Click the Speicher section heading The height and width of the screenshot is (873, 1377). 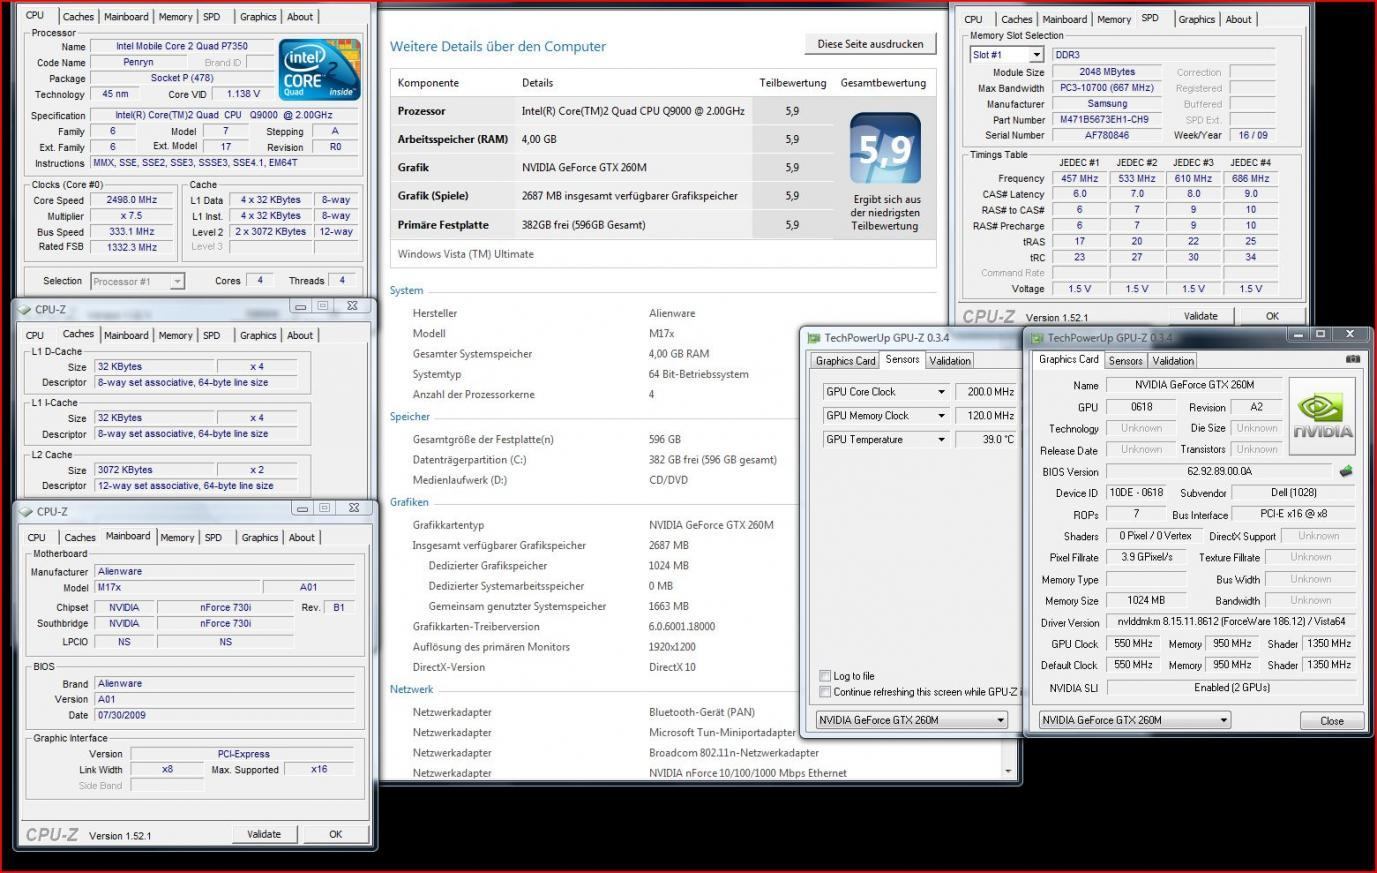[410, 417]
